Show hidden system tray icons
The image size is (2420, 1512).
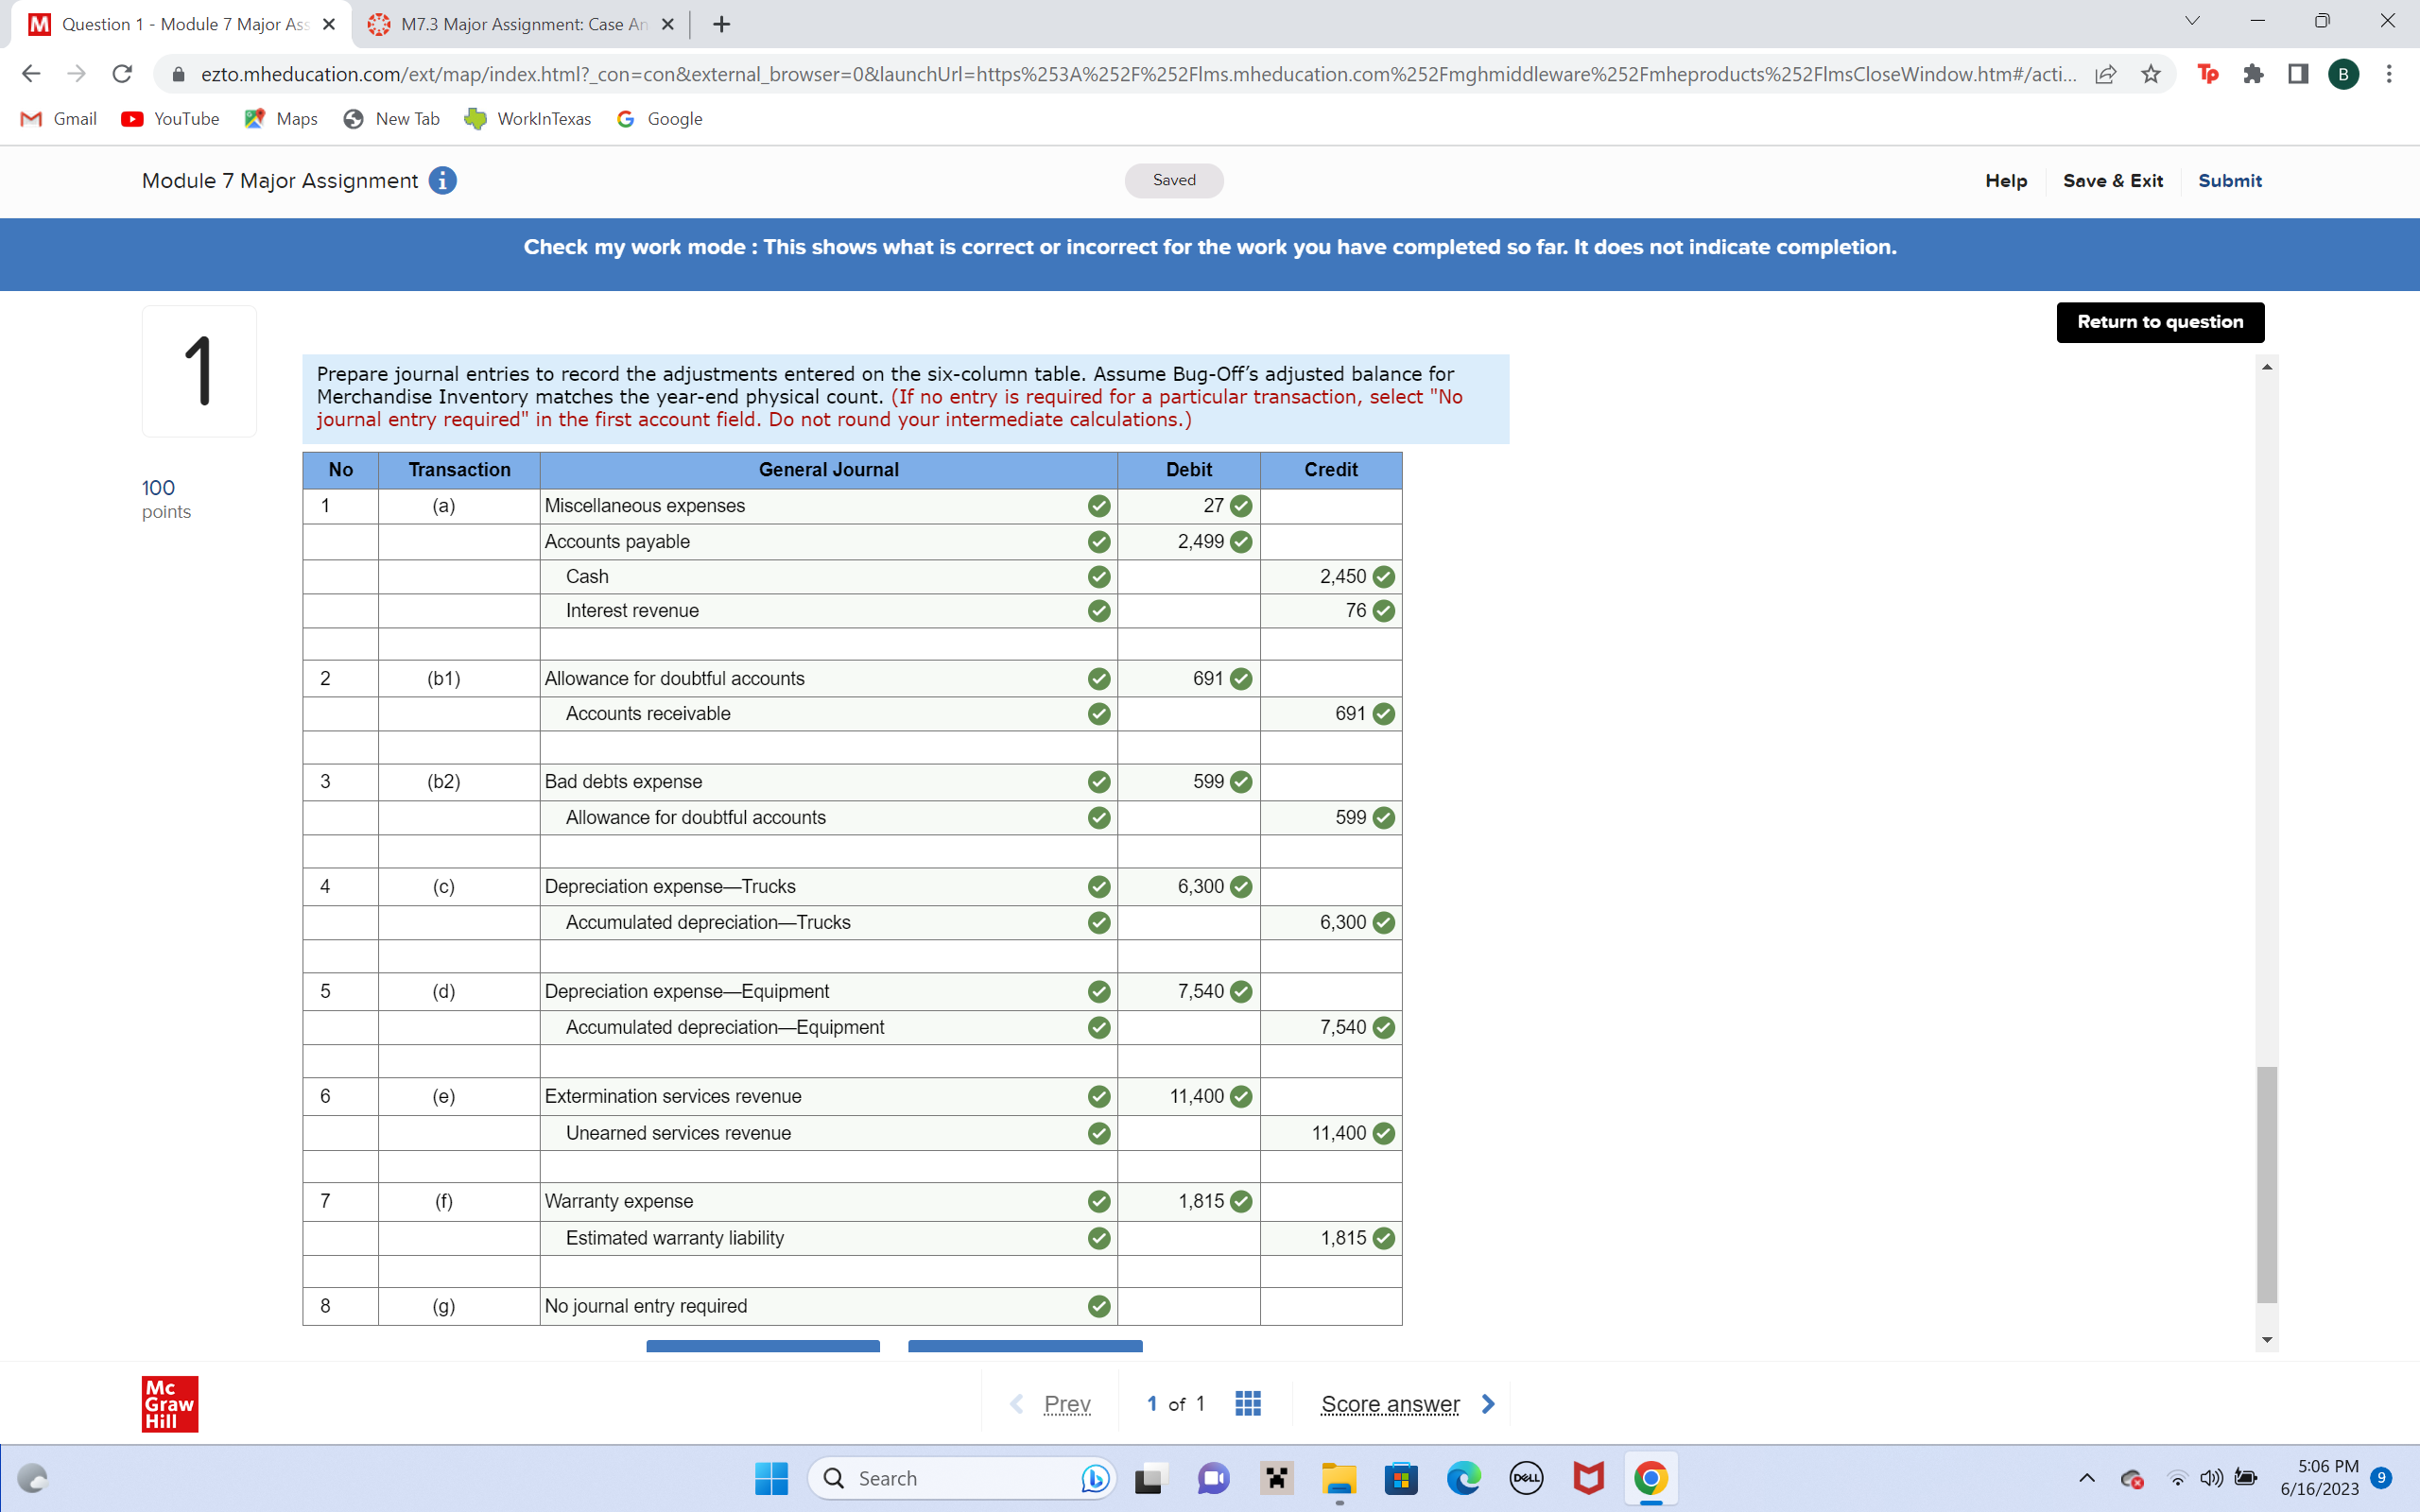tap(2087, 1478)
